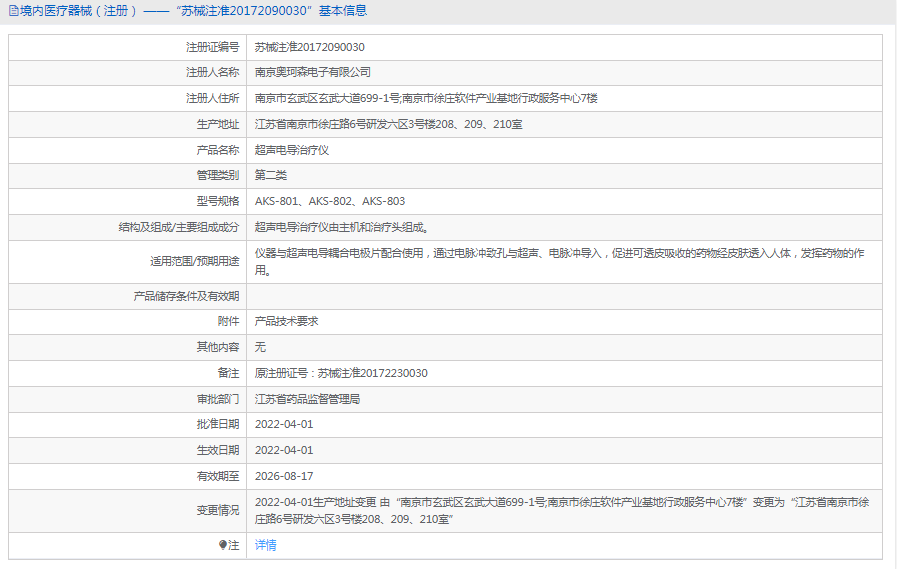Click the structure text 超声电导治疗仪由主机和治疗头组成
Viewport: 897px width, 569px height.
pyautogui.click(x=342, y=227)
